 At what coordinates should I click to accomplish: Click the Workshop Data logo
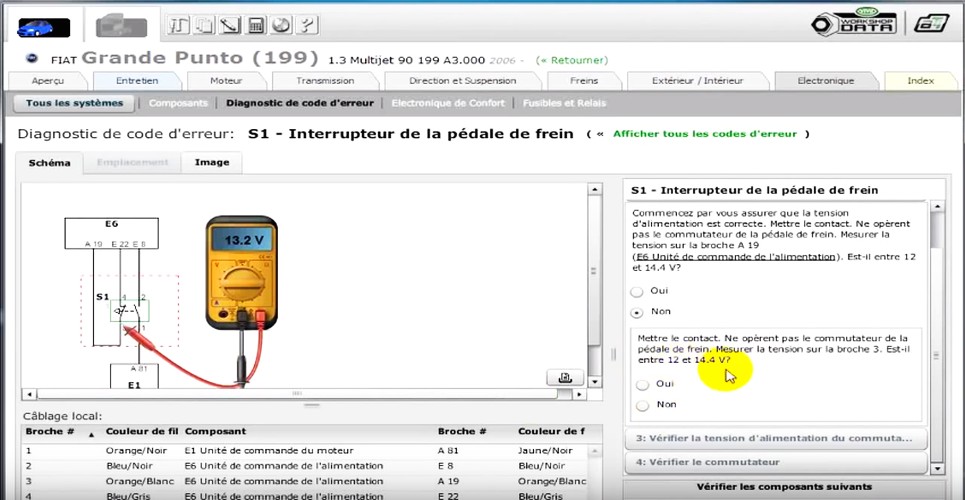coord(854,23)
